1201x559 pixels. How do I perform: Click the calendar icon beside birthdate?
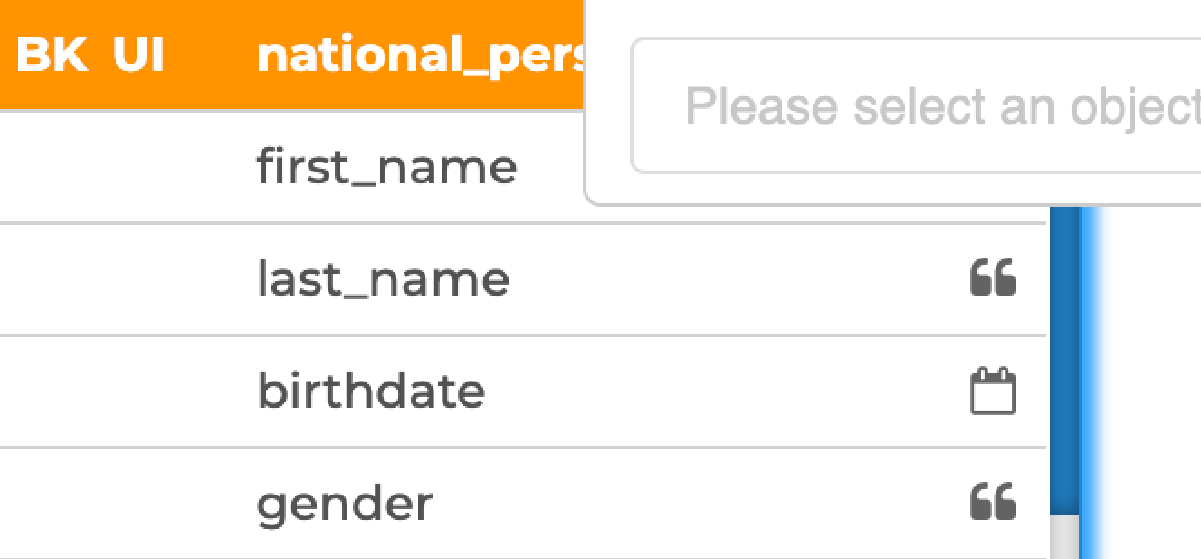(993, 391)
